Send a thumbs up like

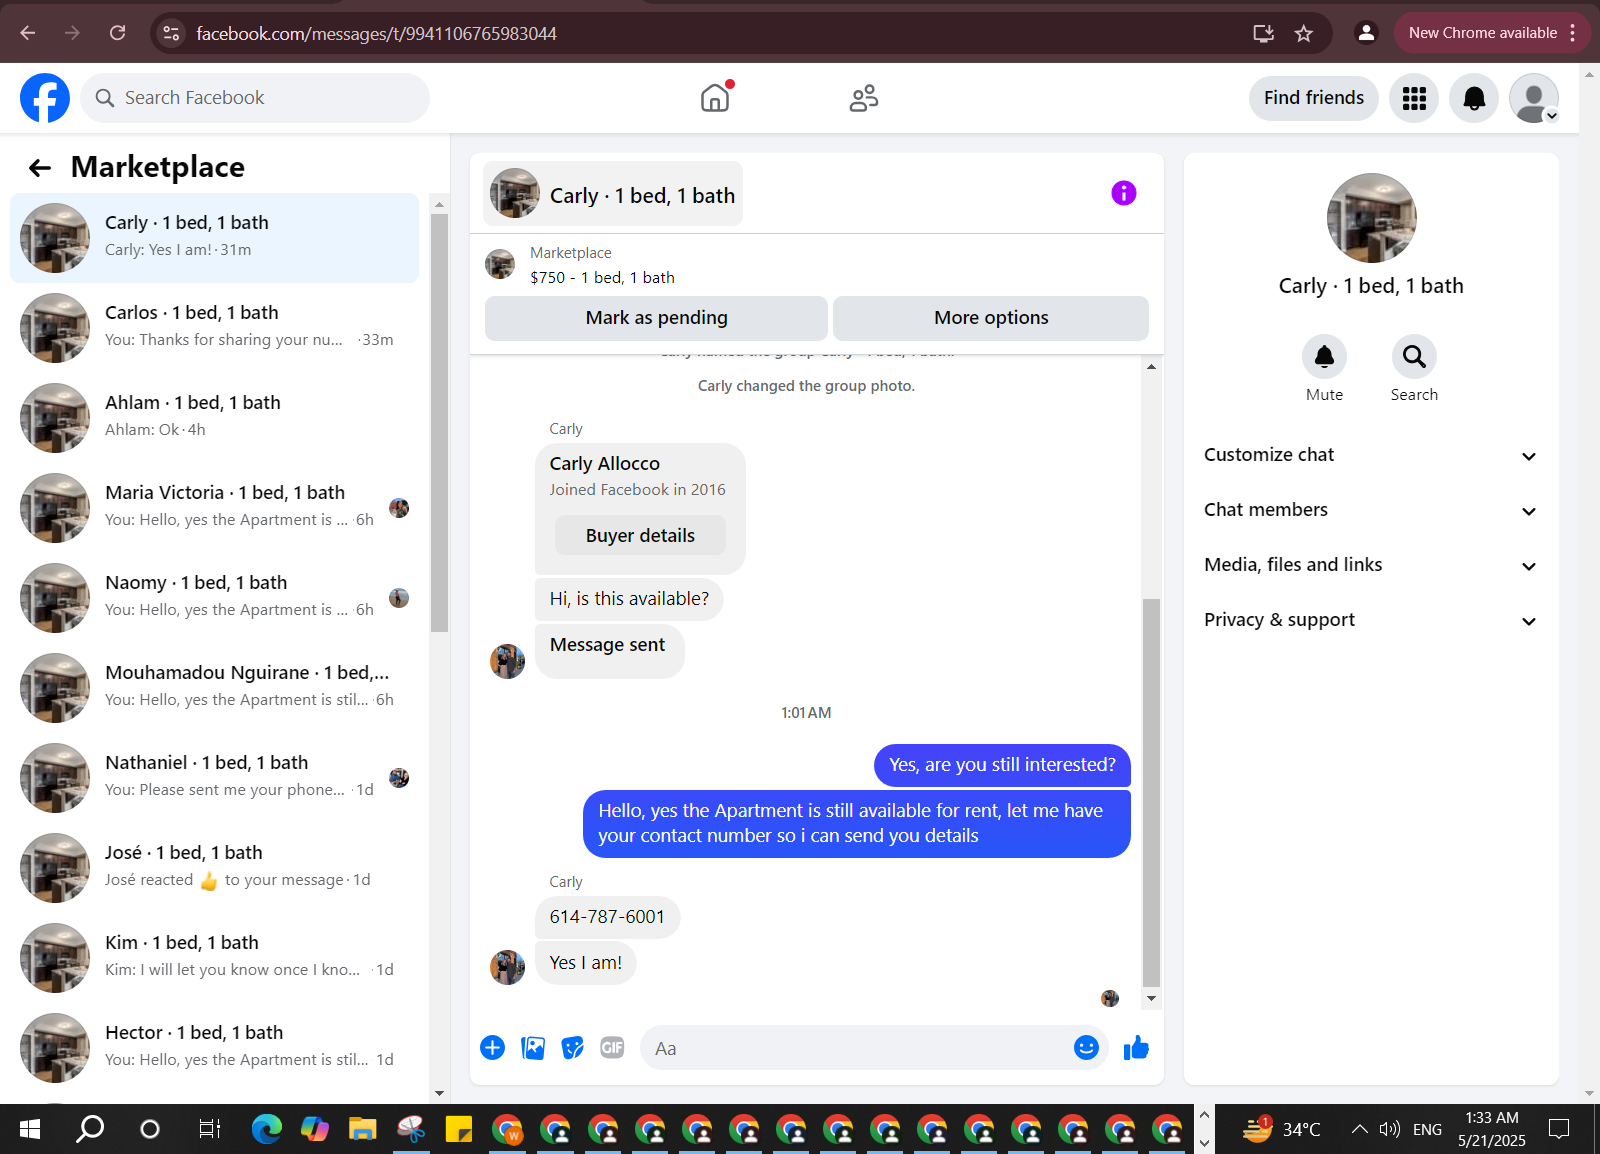pyautogui.click(x=1136, y=1047)
